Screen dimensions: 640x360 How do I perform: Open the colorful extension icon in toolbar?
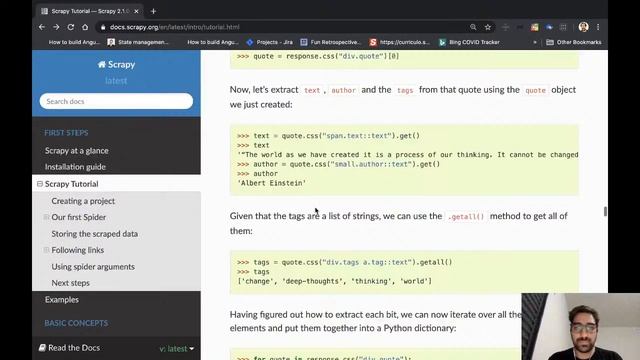click(534, 27)
